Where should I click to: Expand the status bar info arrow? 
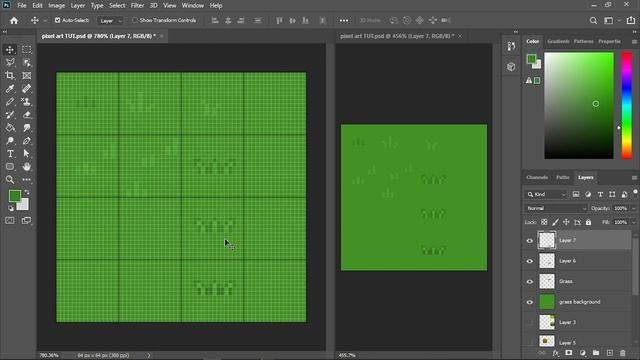click(x=149, y=356)
